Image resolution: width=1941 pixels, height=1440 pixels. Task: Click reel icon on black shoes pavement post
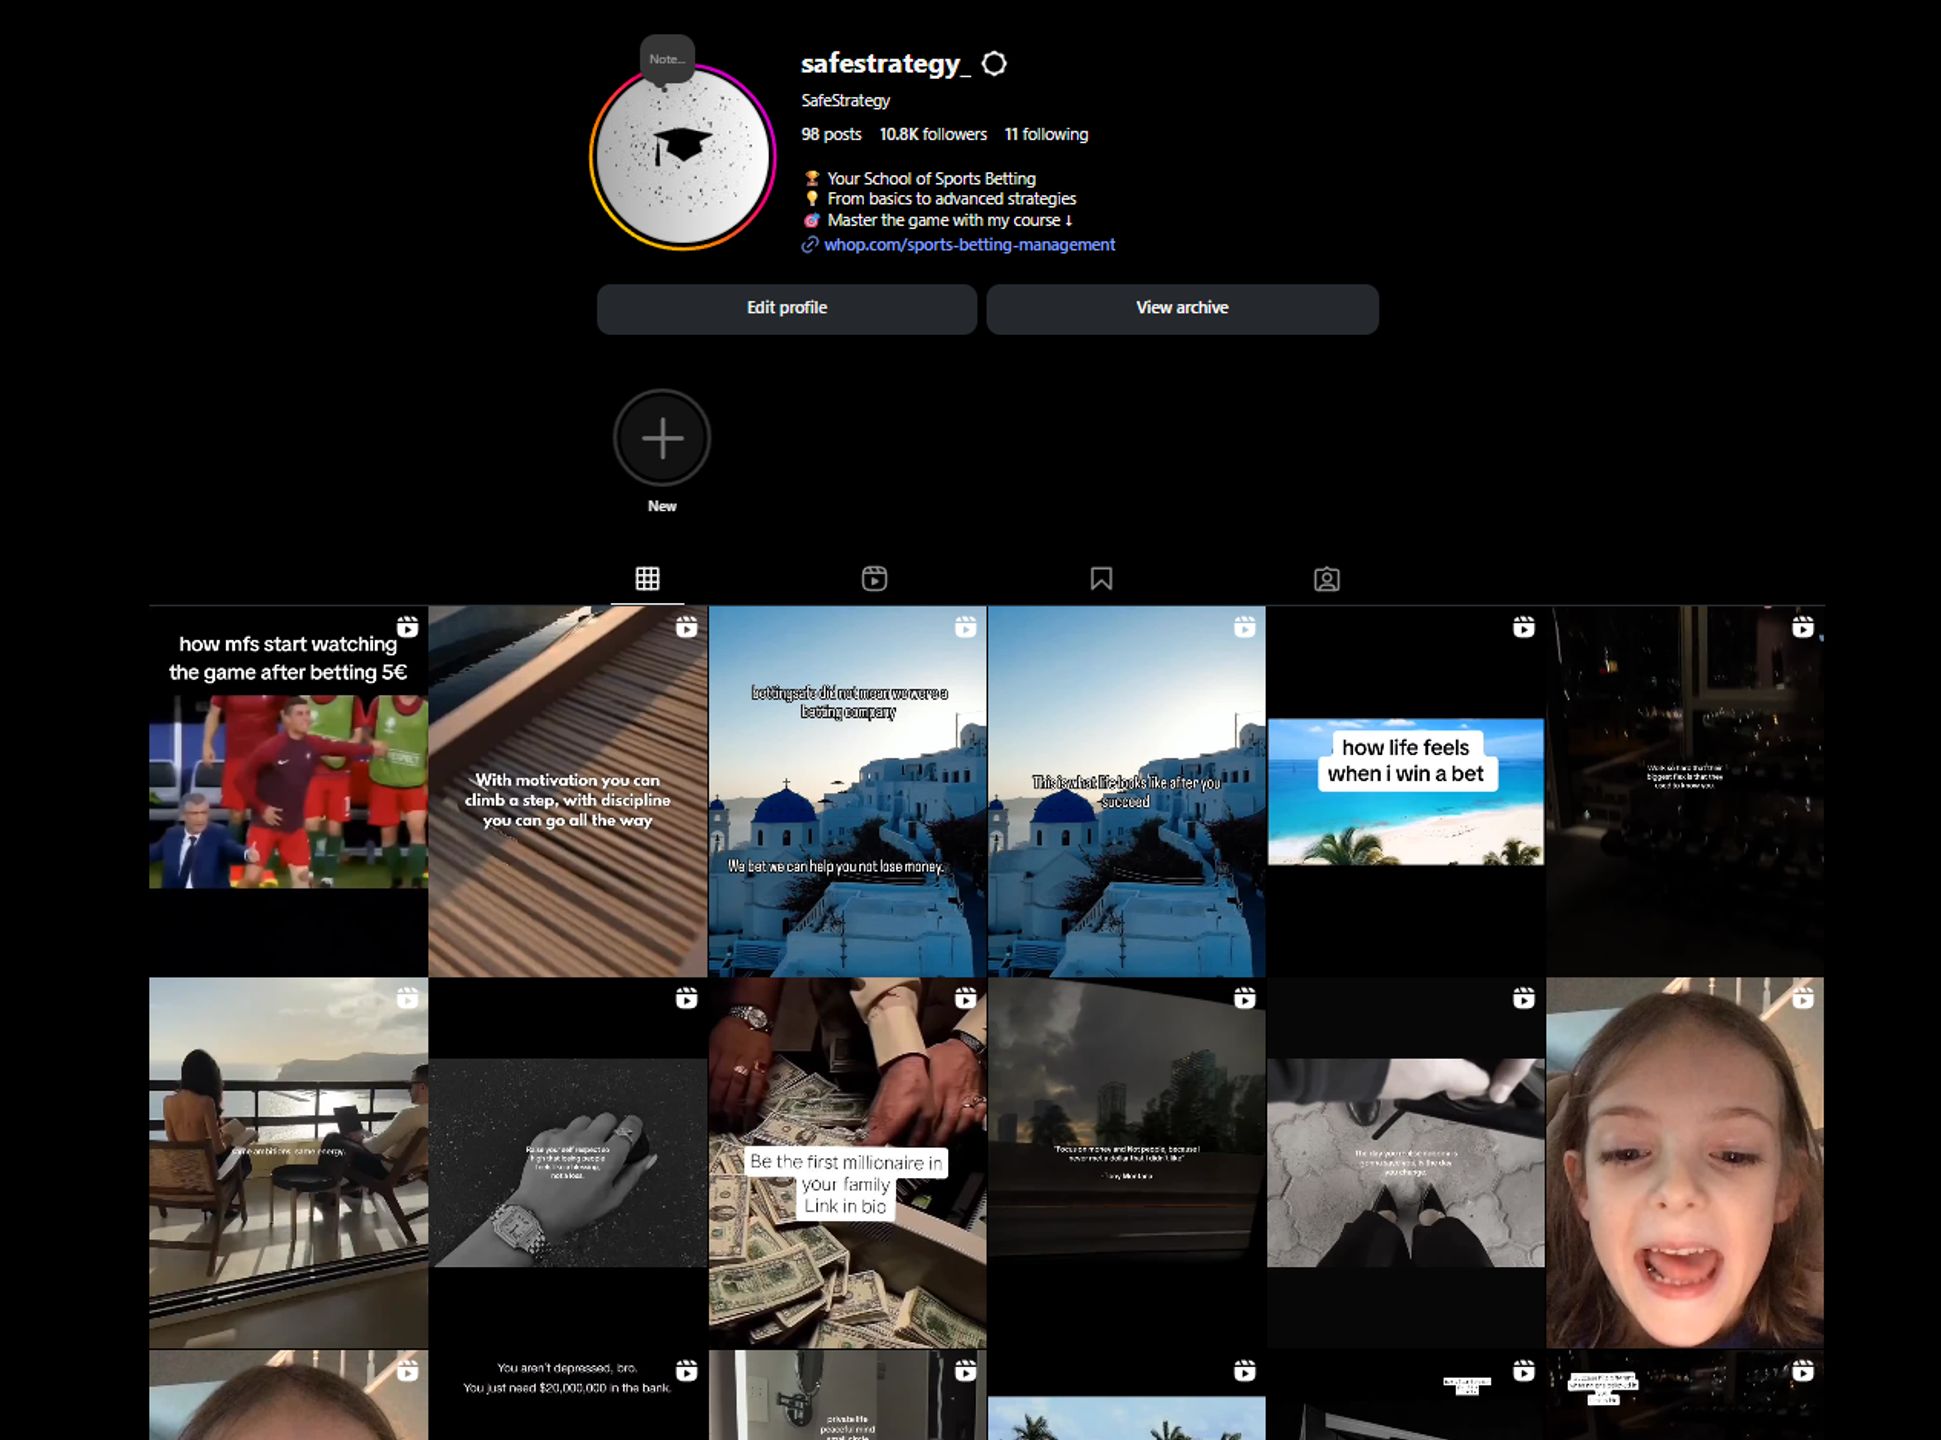(1523, 998)
